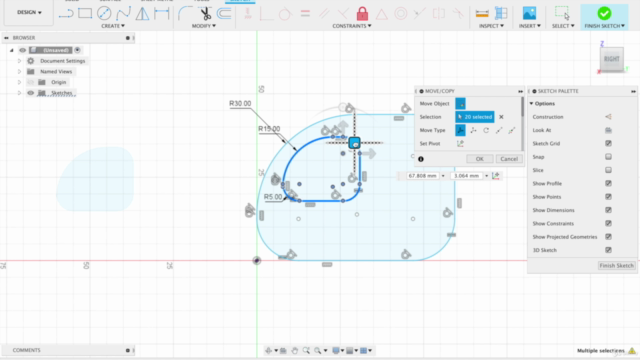The image size is (640, 360).
Task: Click the green Finish Sketch checkmark
Action: tap(604, 13)
